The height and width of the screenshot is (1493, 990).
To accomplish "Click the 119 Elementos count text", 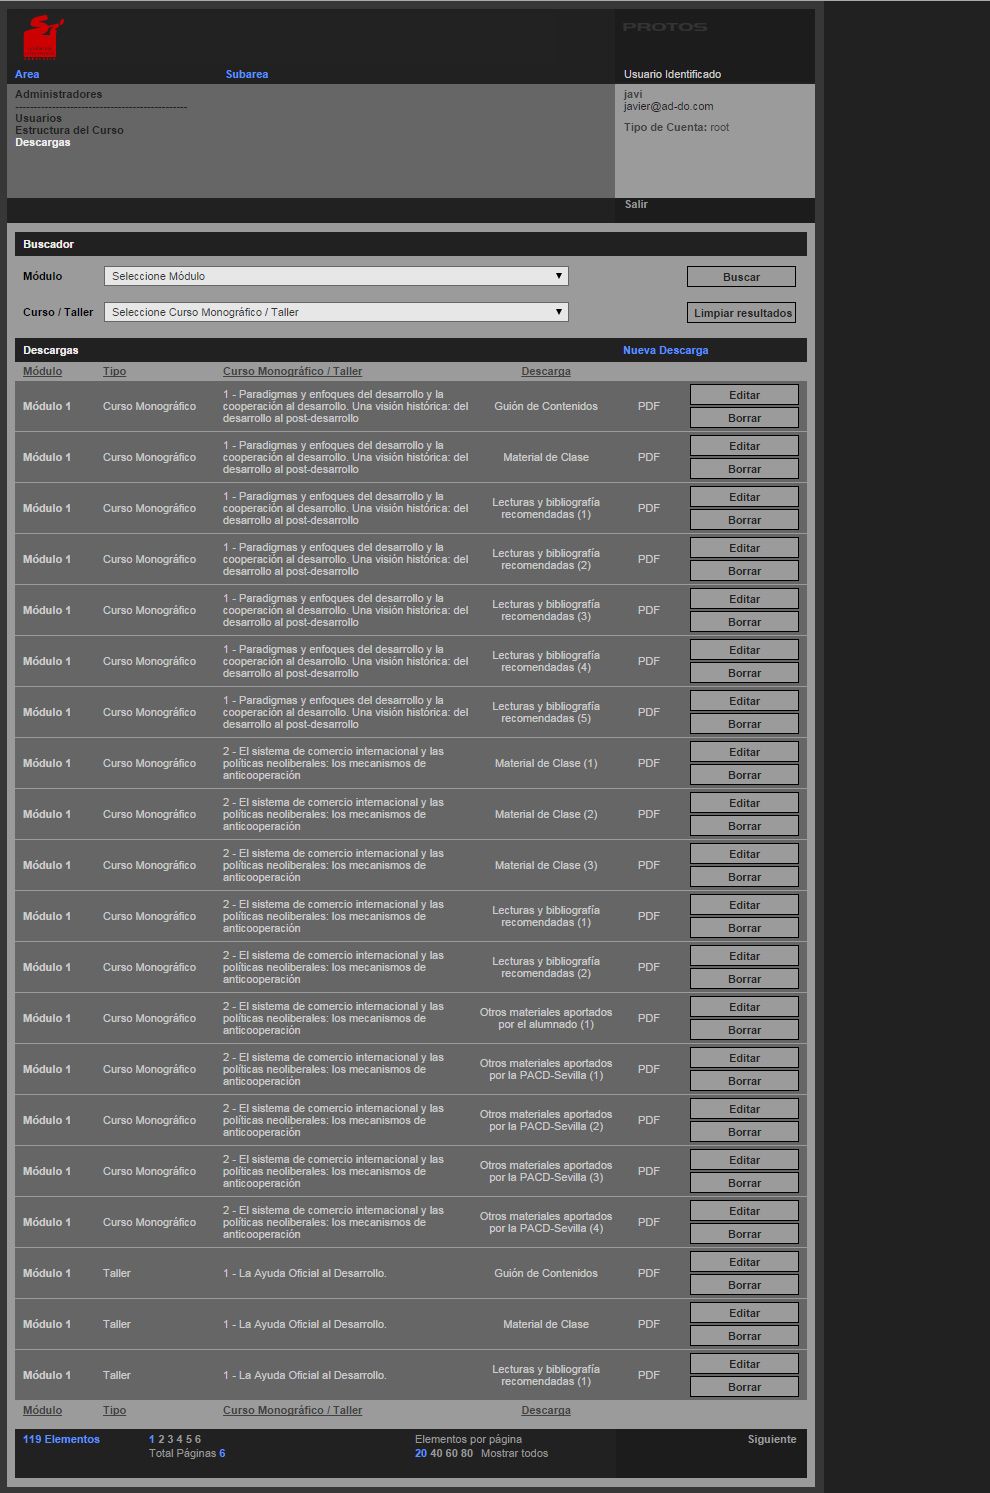I will 61,1439.
